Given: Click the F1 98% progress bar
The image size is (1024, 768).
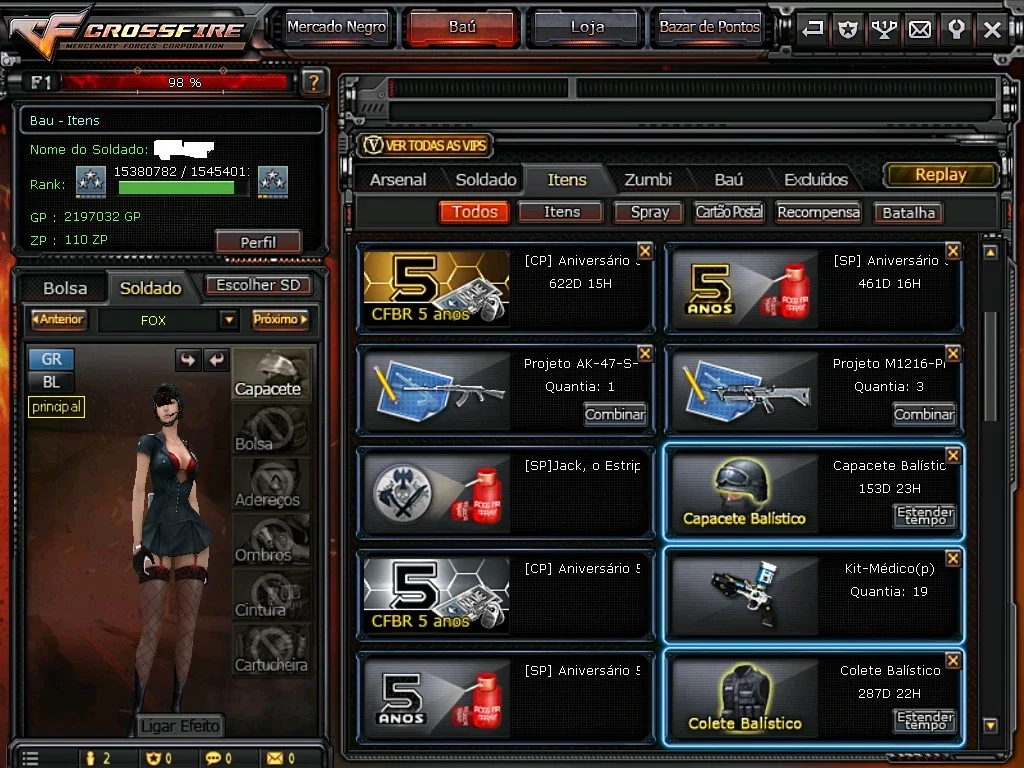Looking at the screenshot, I should pos(175,82).
